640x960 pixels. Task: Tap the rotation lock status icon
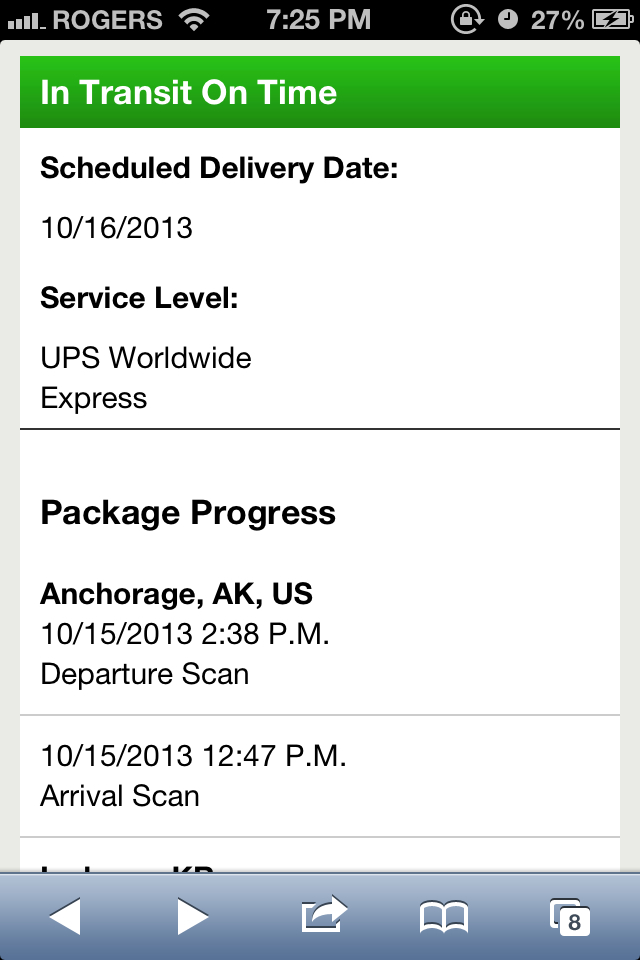pos(466,19)
